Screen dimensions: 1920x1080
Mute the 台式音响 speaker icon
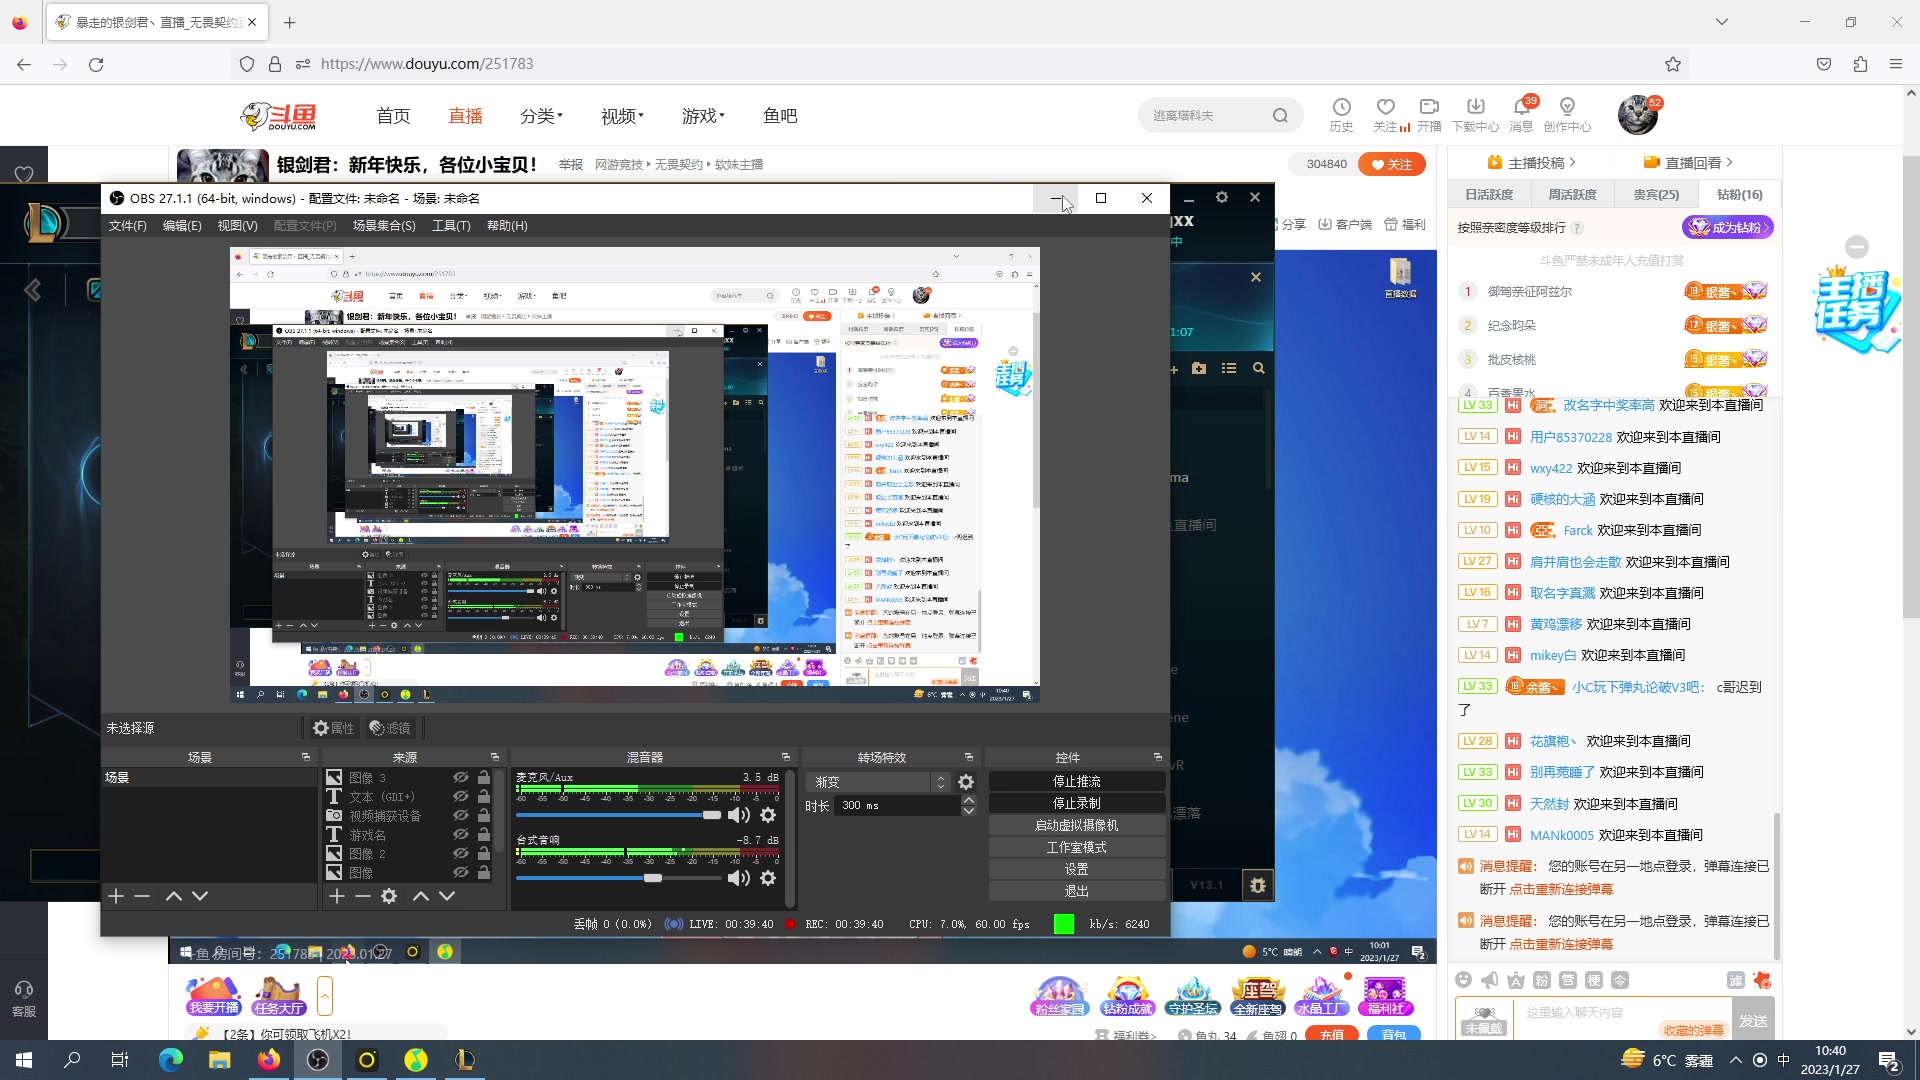(739, 879)
